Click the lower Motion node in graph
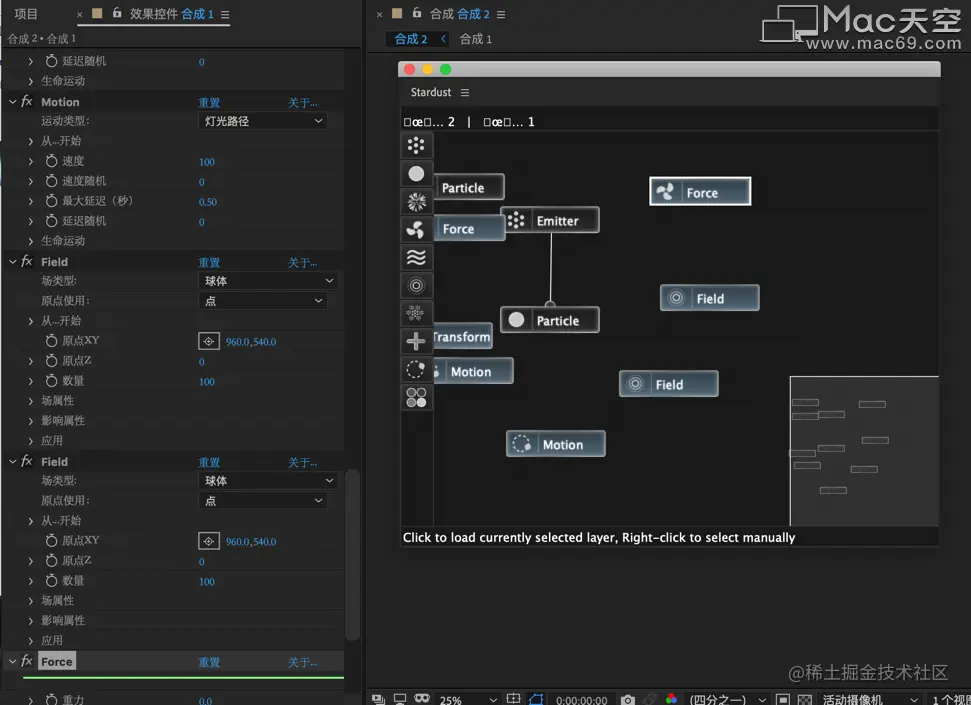The width and height of the screenshot is (971, 705). (555, 444)
